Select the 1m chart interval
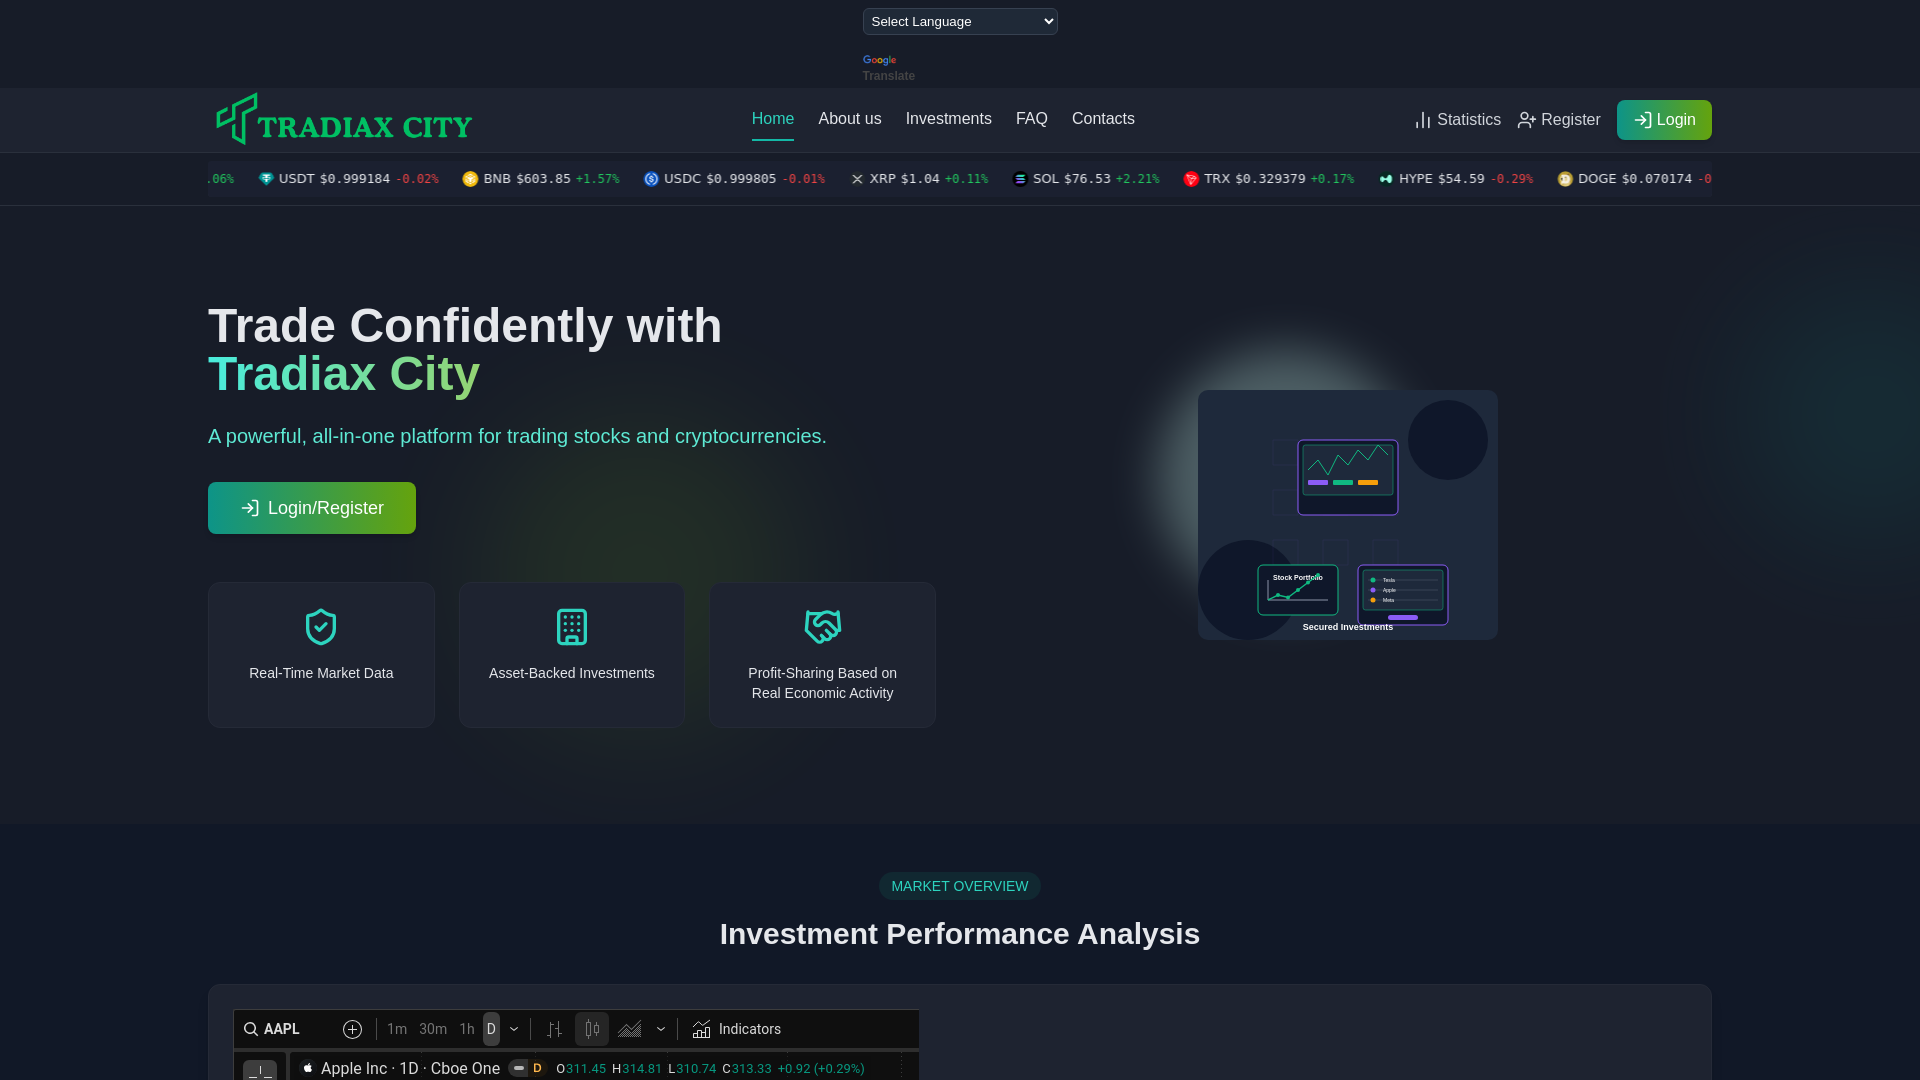1920x1080 pixels. click(x=397, y=1029)
